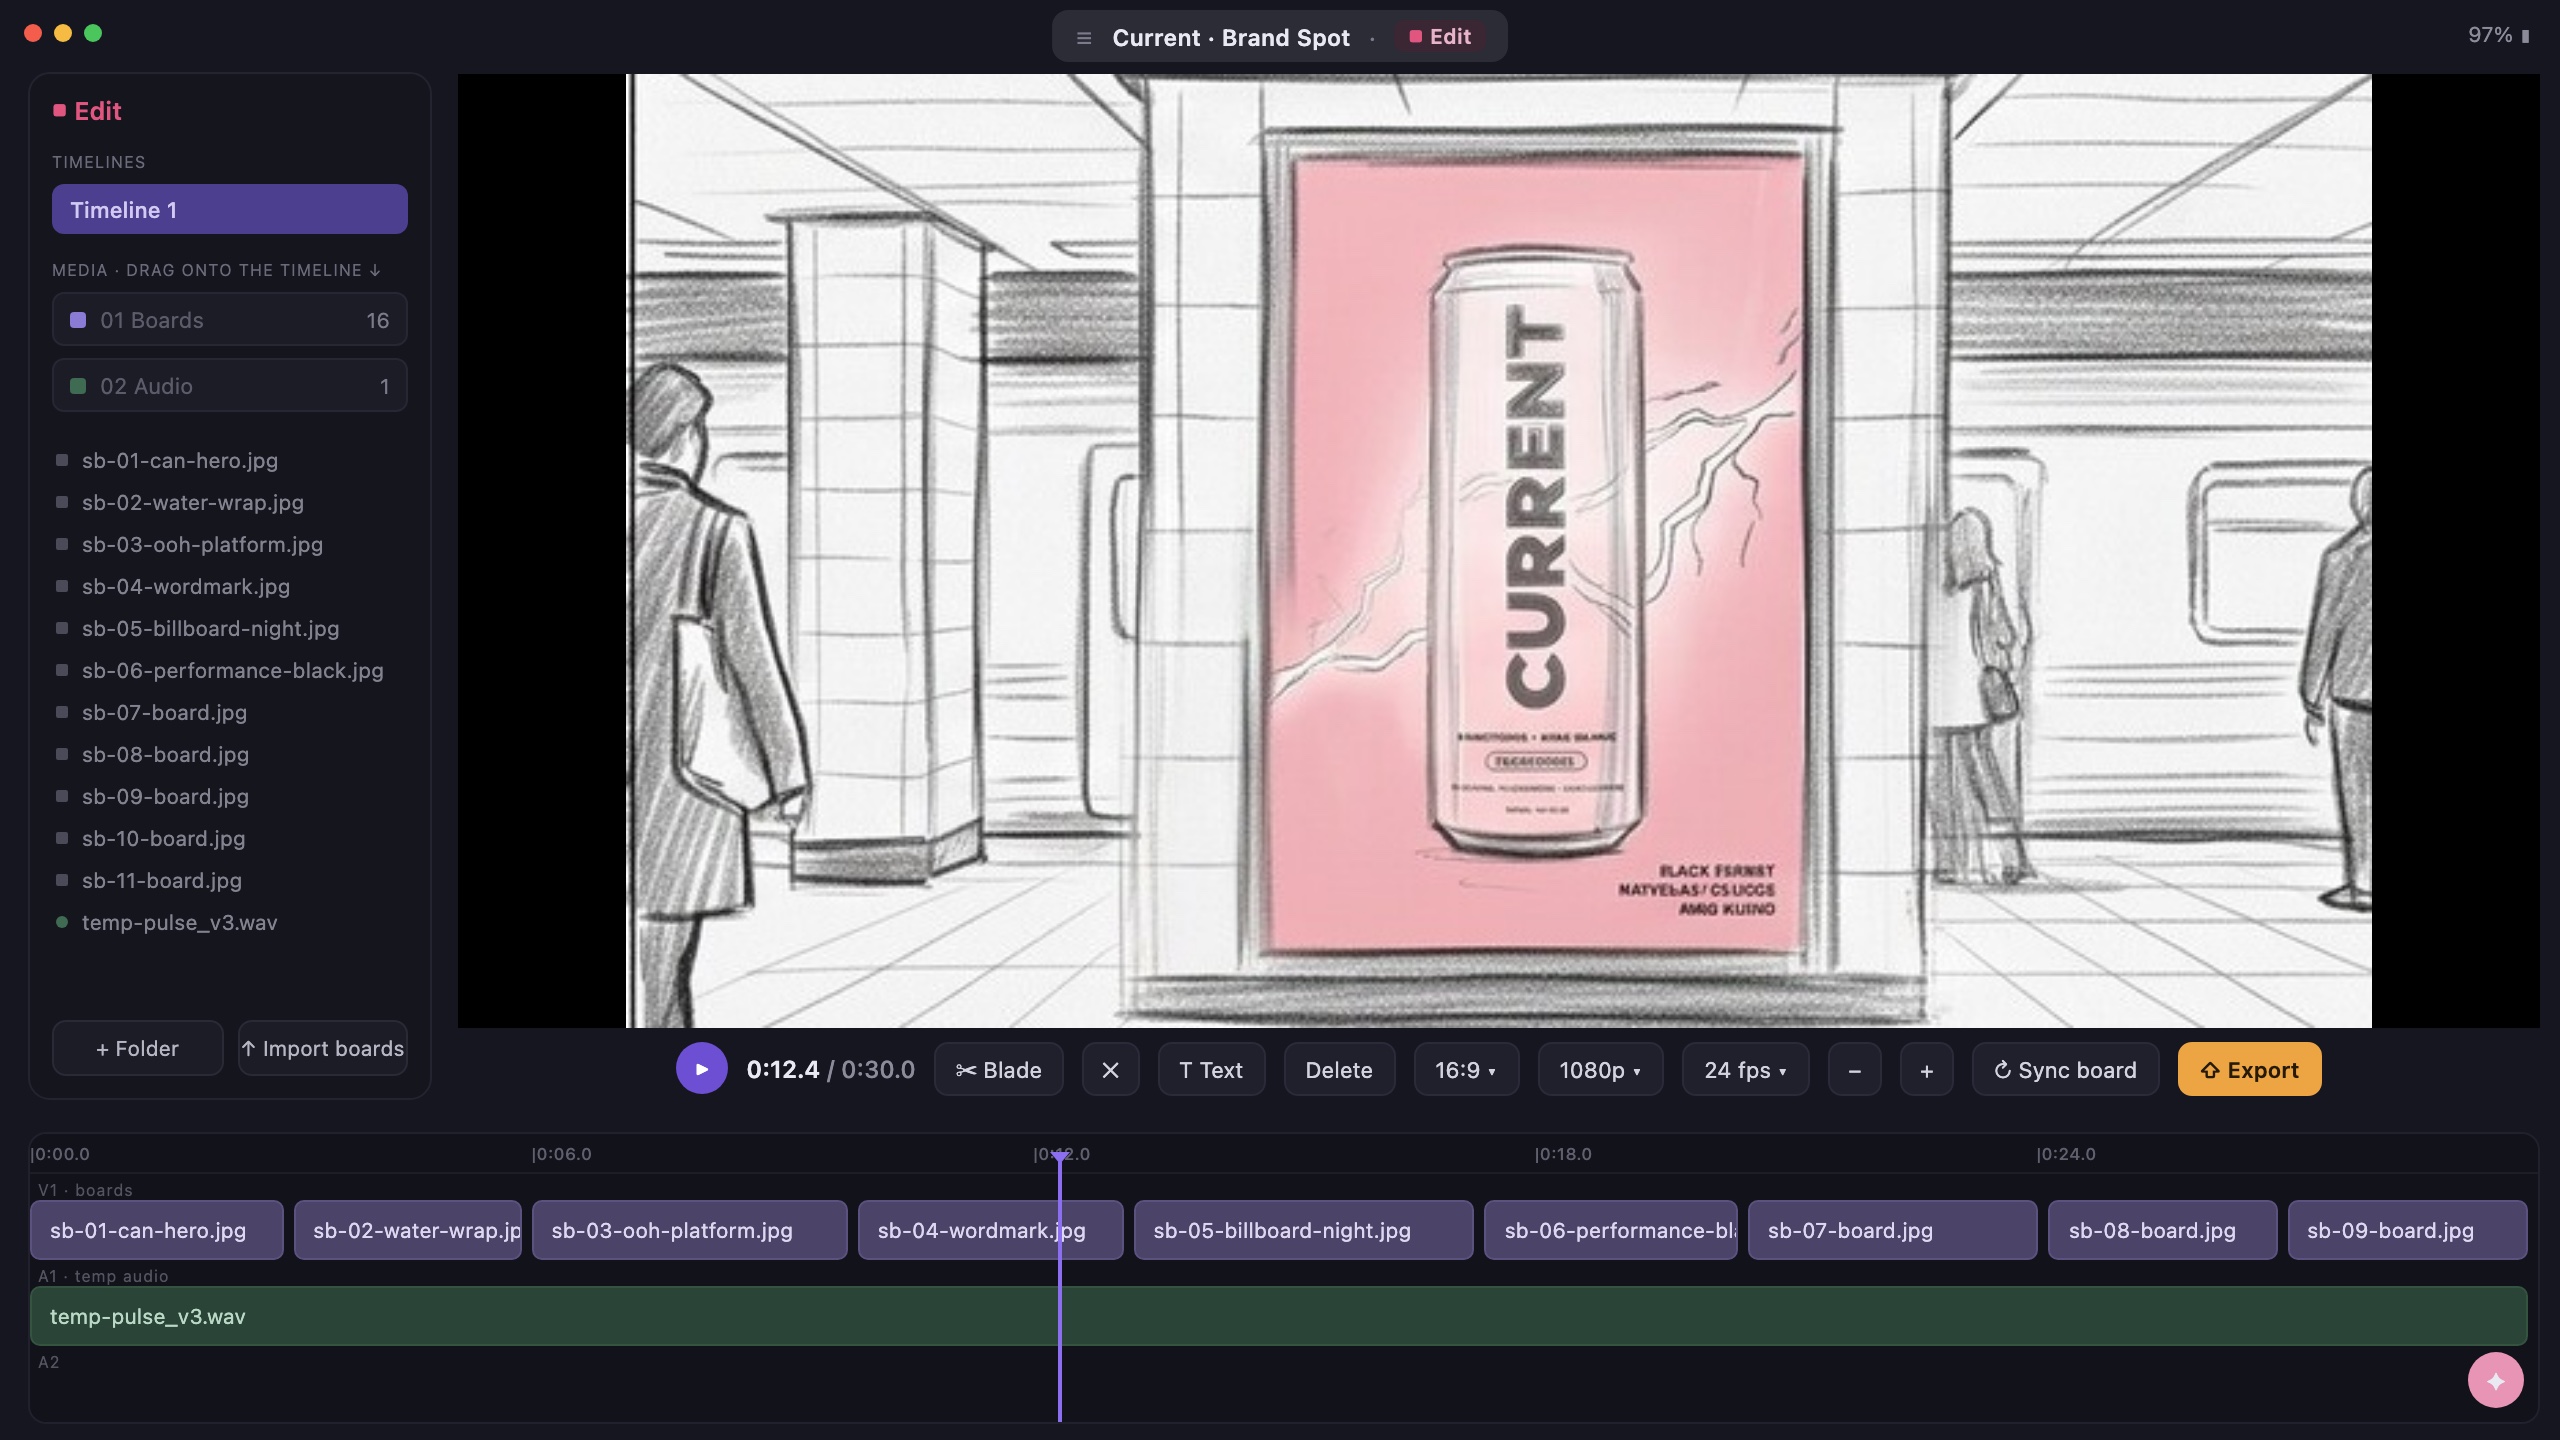Select sb-01-can-hero.jpg in media list
The width and height of the screenshot is (2560, 1440).
230,460
